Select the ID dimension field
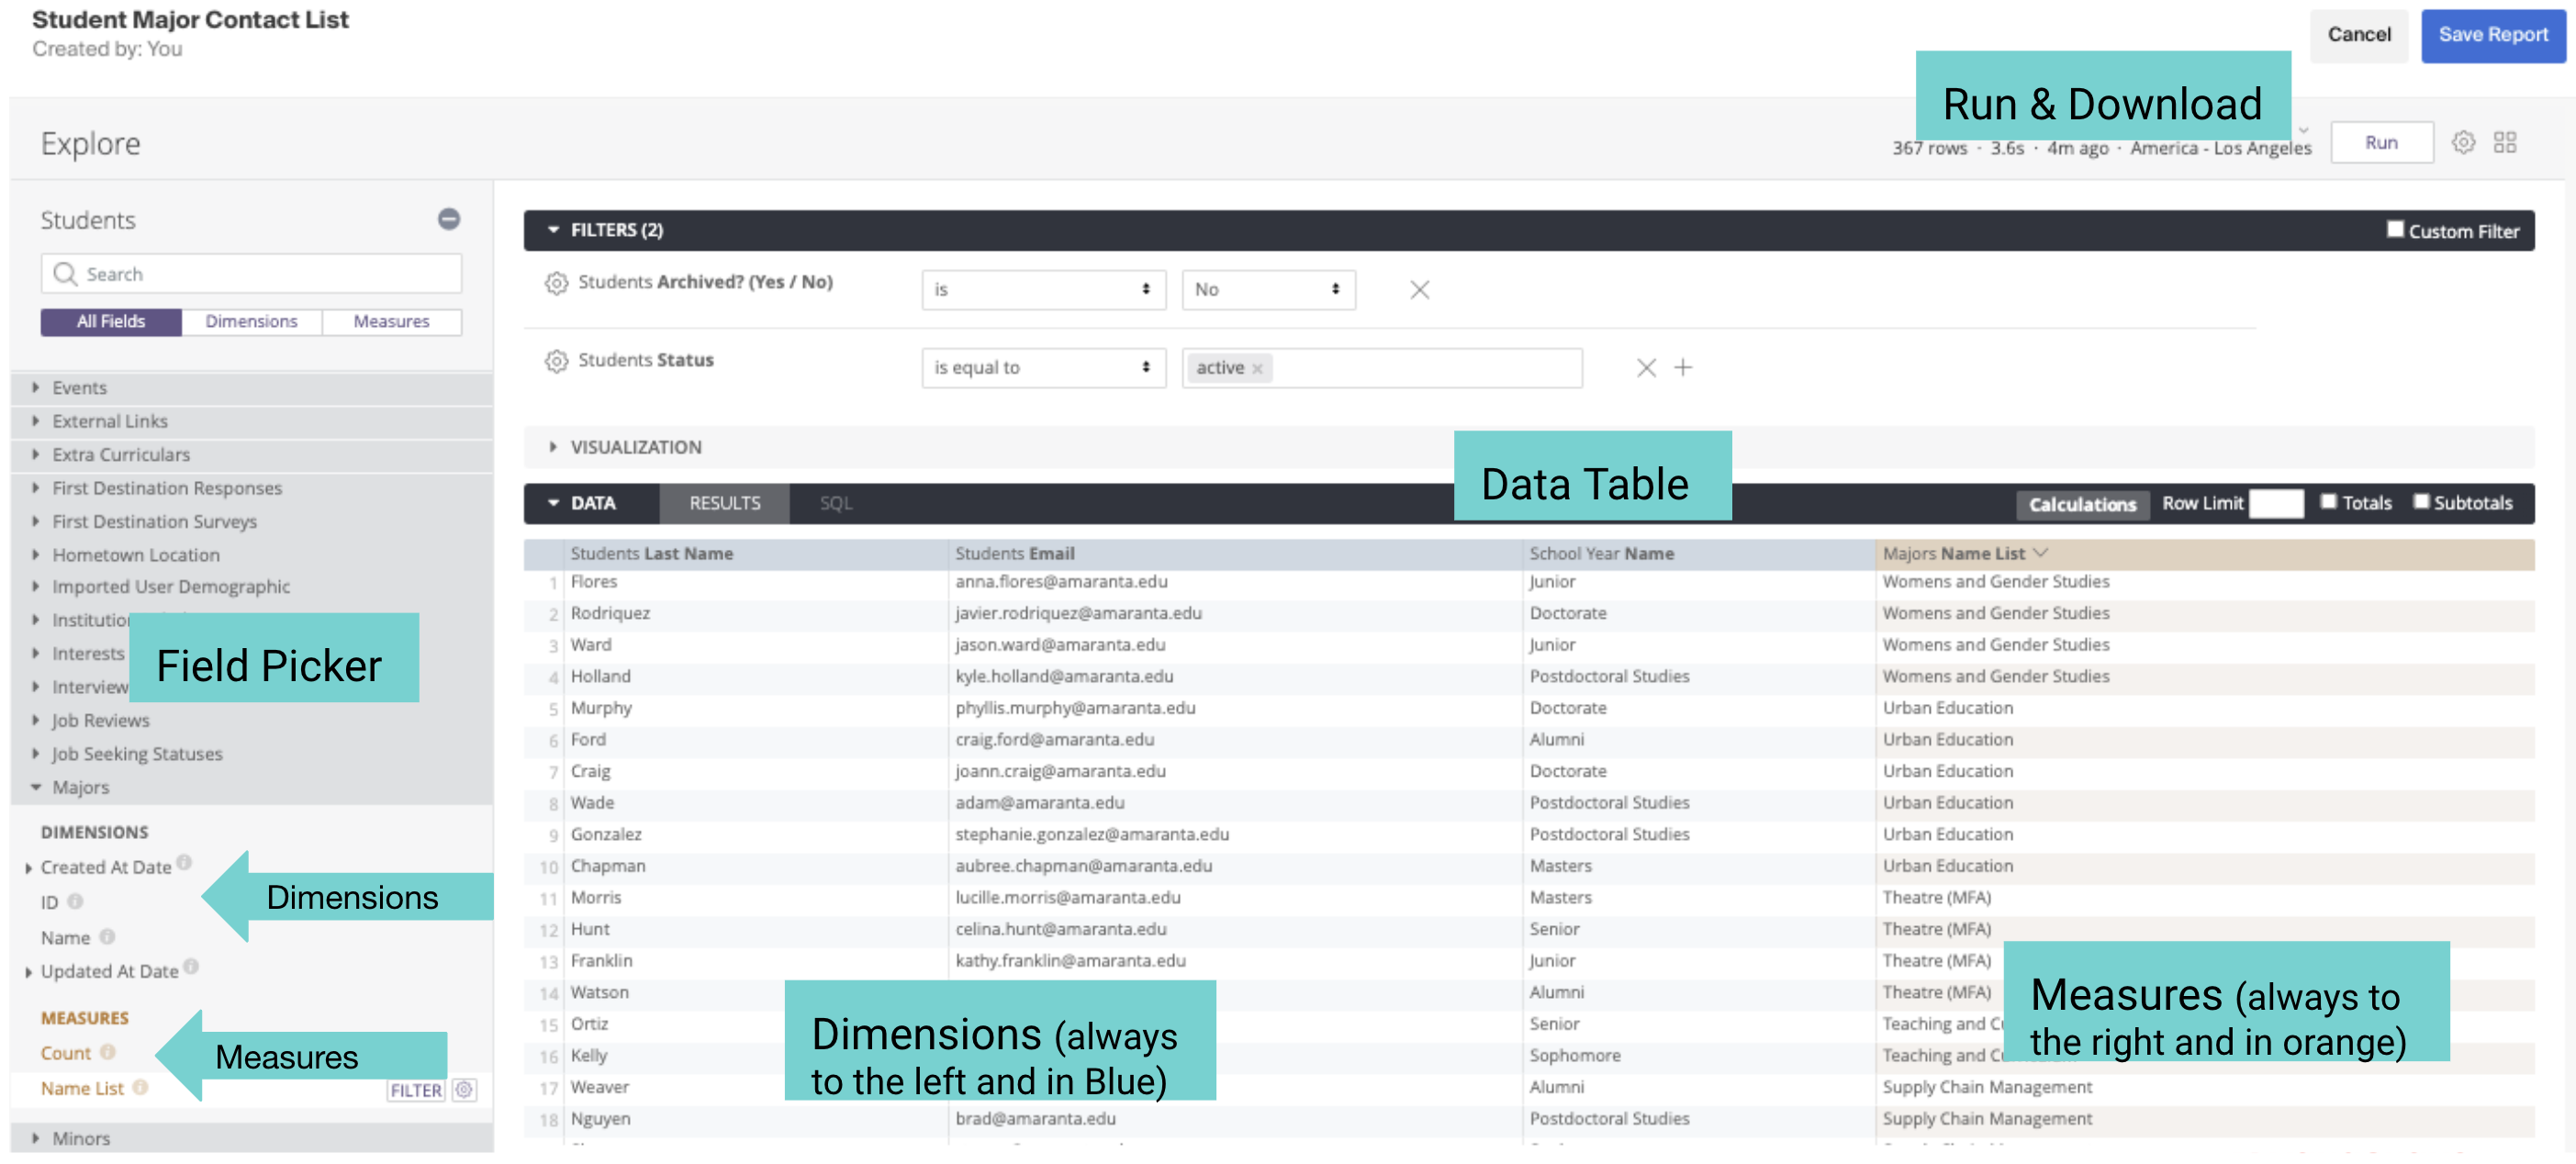This screenshot has height=1164, width=2576. (49, 902)
